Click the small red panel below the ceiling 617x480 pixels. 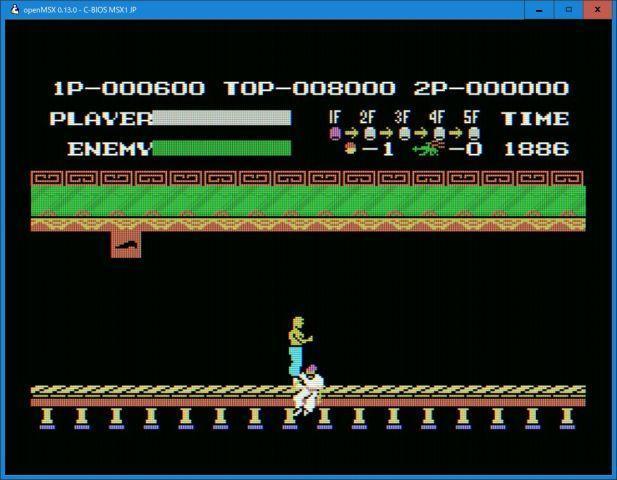pyautogui.click(x=125, y=245)
